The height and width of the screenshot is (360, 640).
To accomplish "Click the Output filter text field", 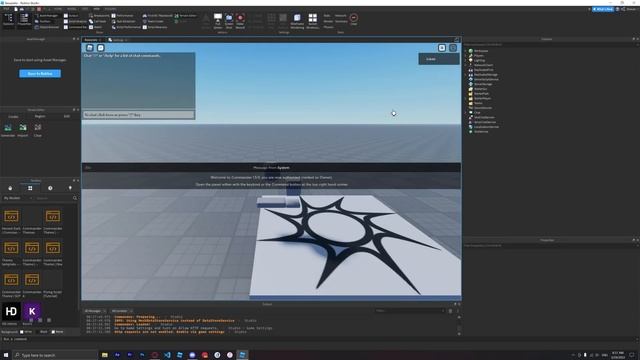I will pos(409,311).
